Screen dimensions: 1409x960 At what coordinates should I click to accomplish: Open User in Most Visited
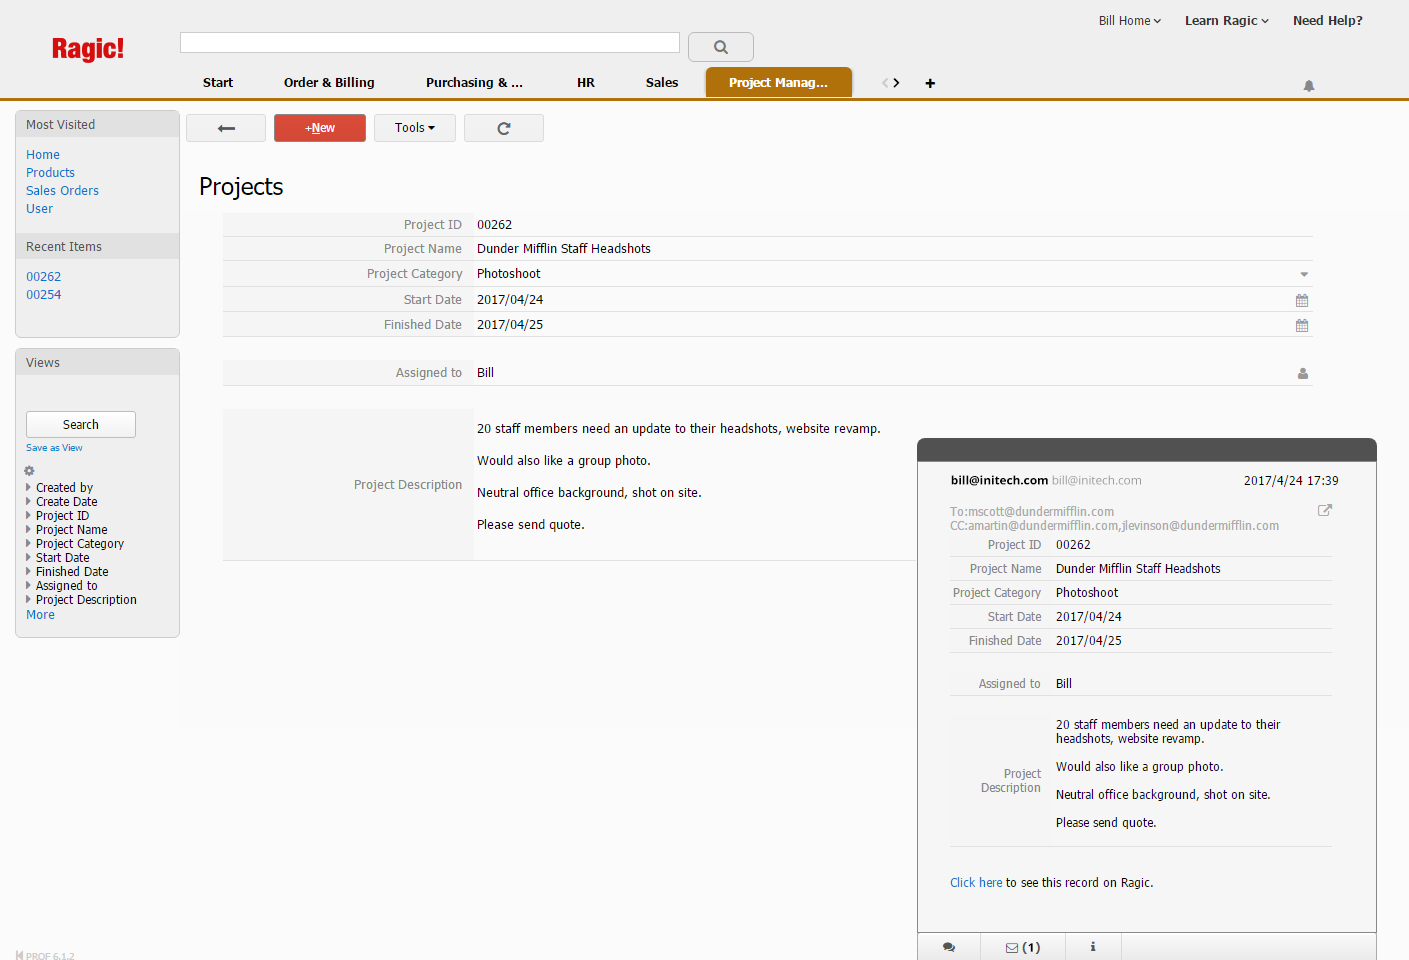(40, 209)
